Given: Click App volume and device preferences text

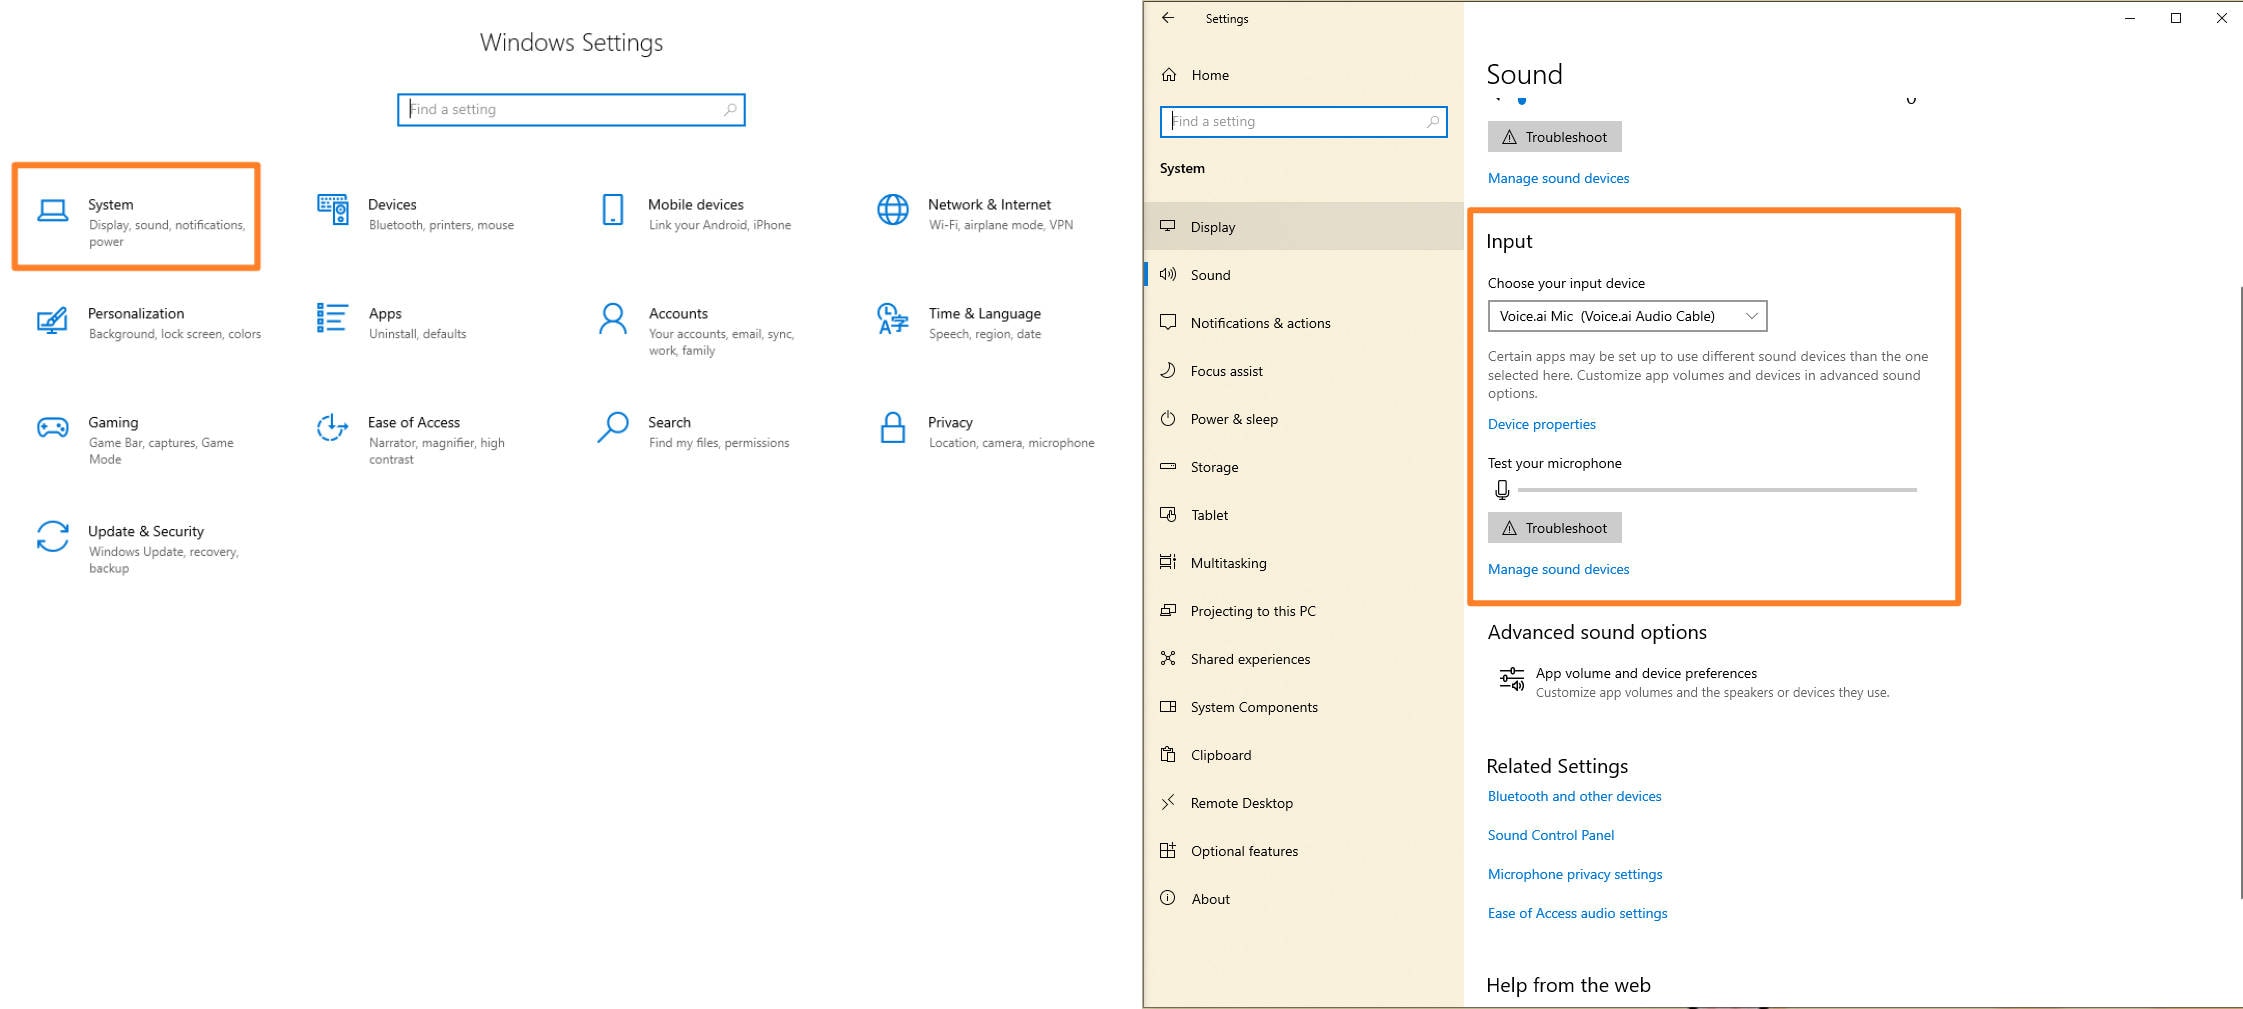Looking at the screenshot, I should tap(1646, 673).
